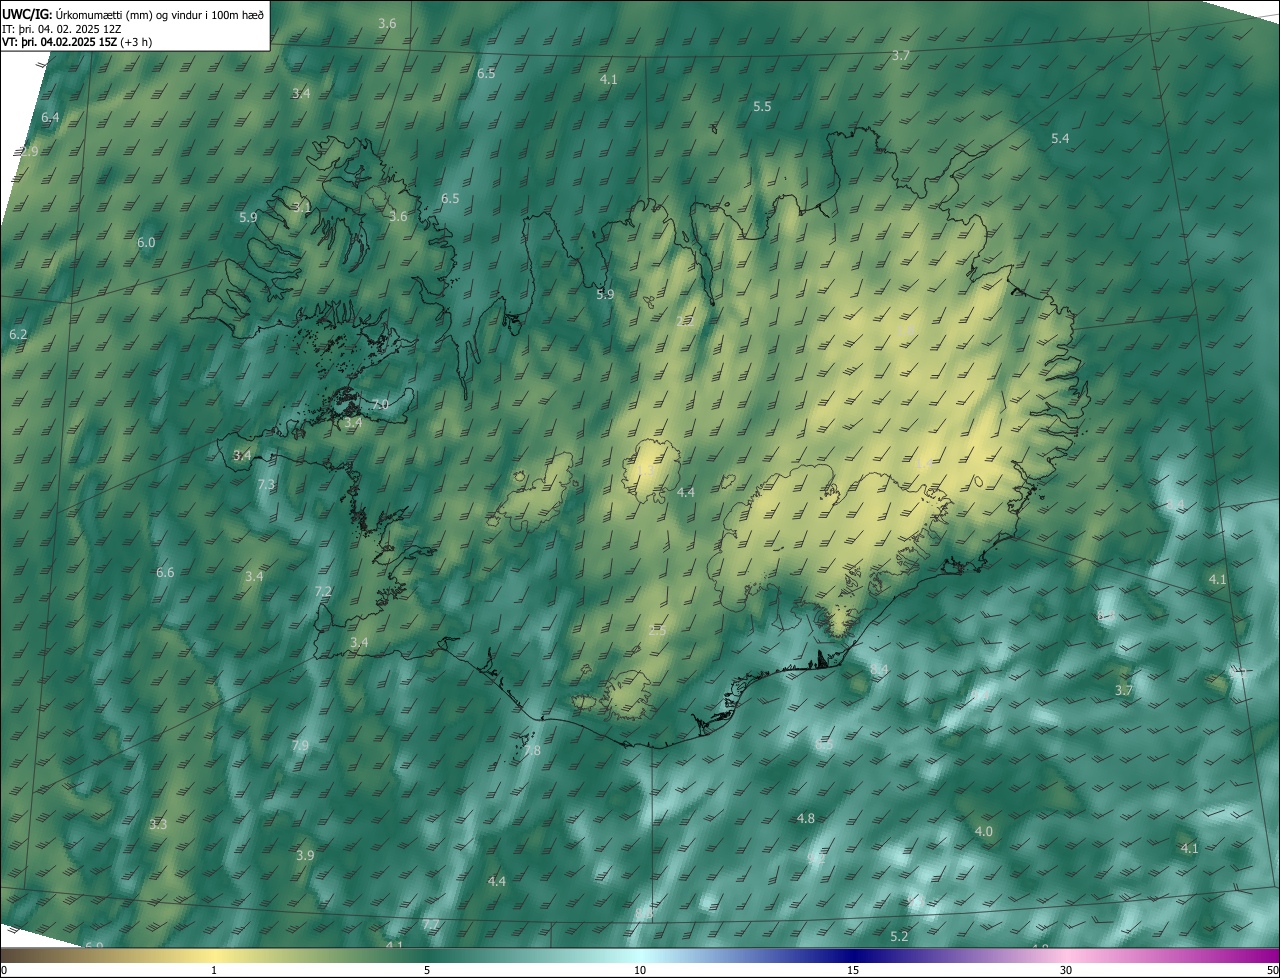
Task: Click the 6.0 value label
Action: (146, 242)
